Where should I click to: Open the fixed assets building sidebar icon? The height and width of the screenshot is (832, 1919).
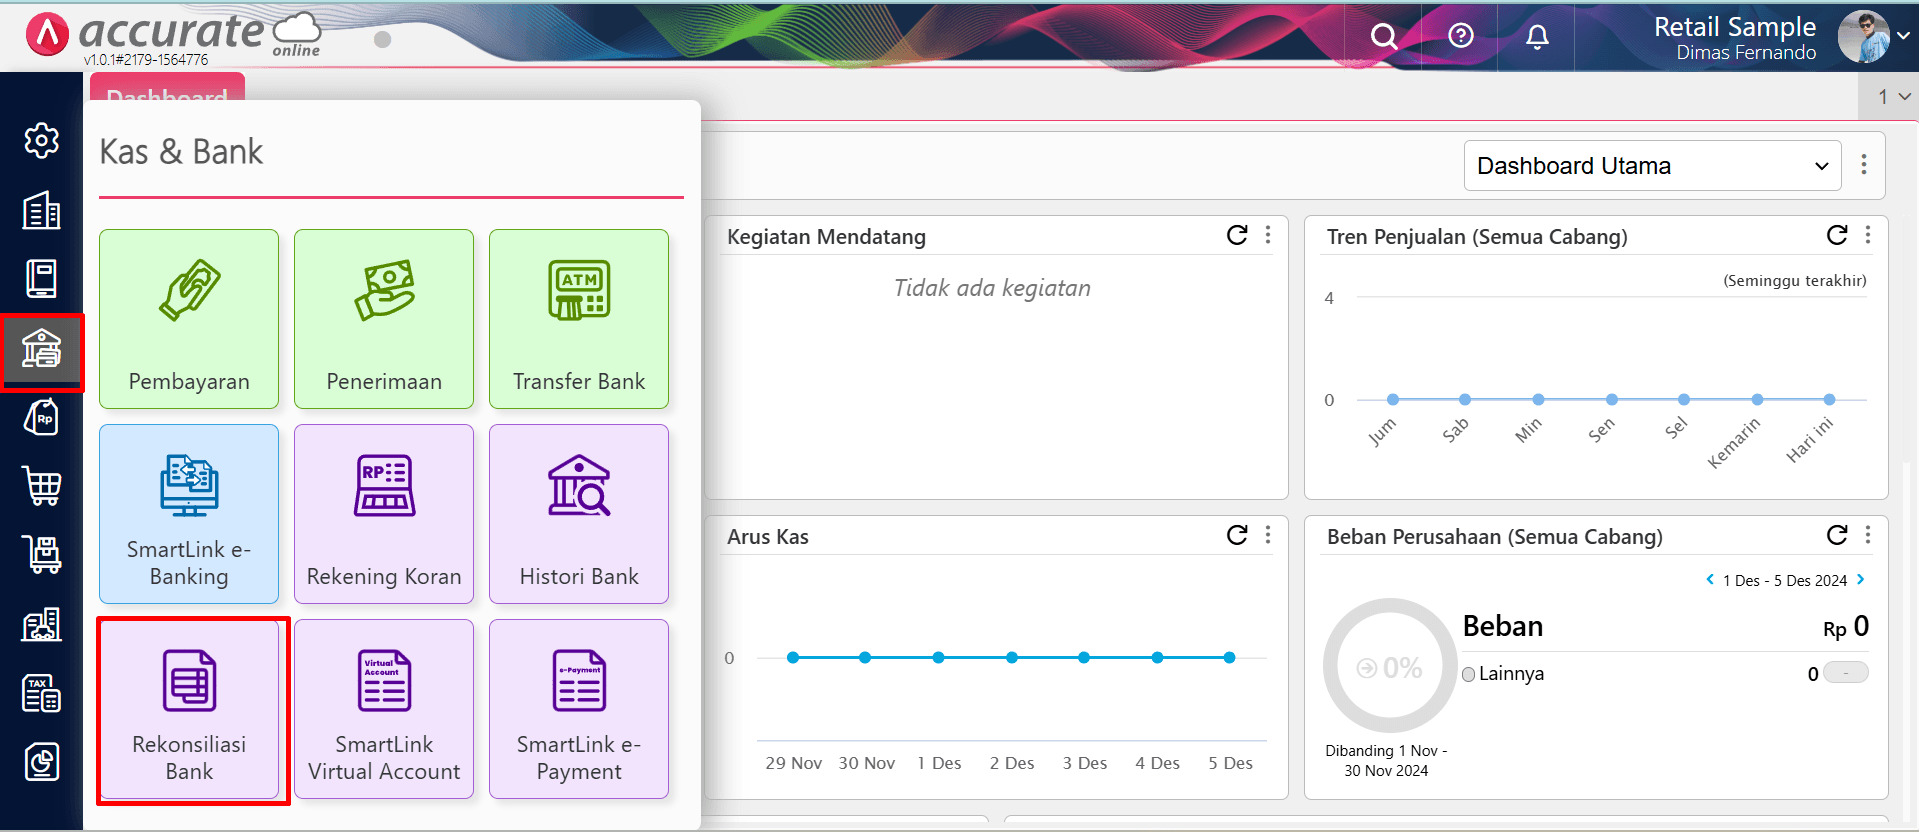click(41, 624)
